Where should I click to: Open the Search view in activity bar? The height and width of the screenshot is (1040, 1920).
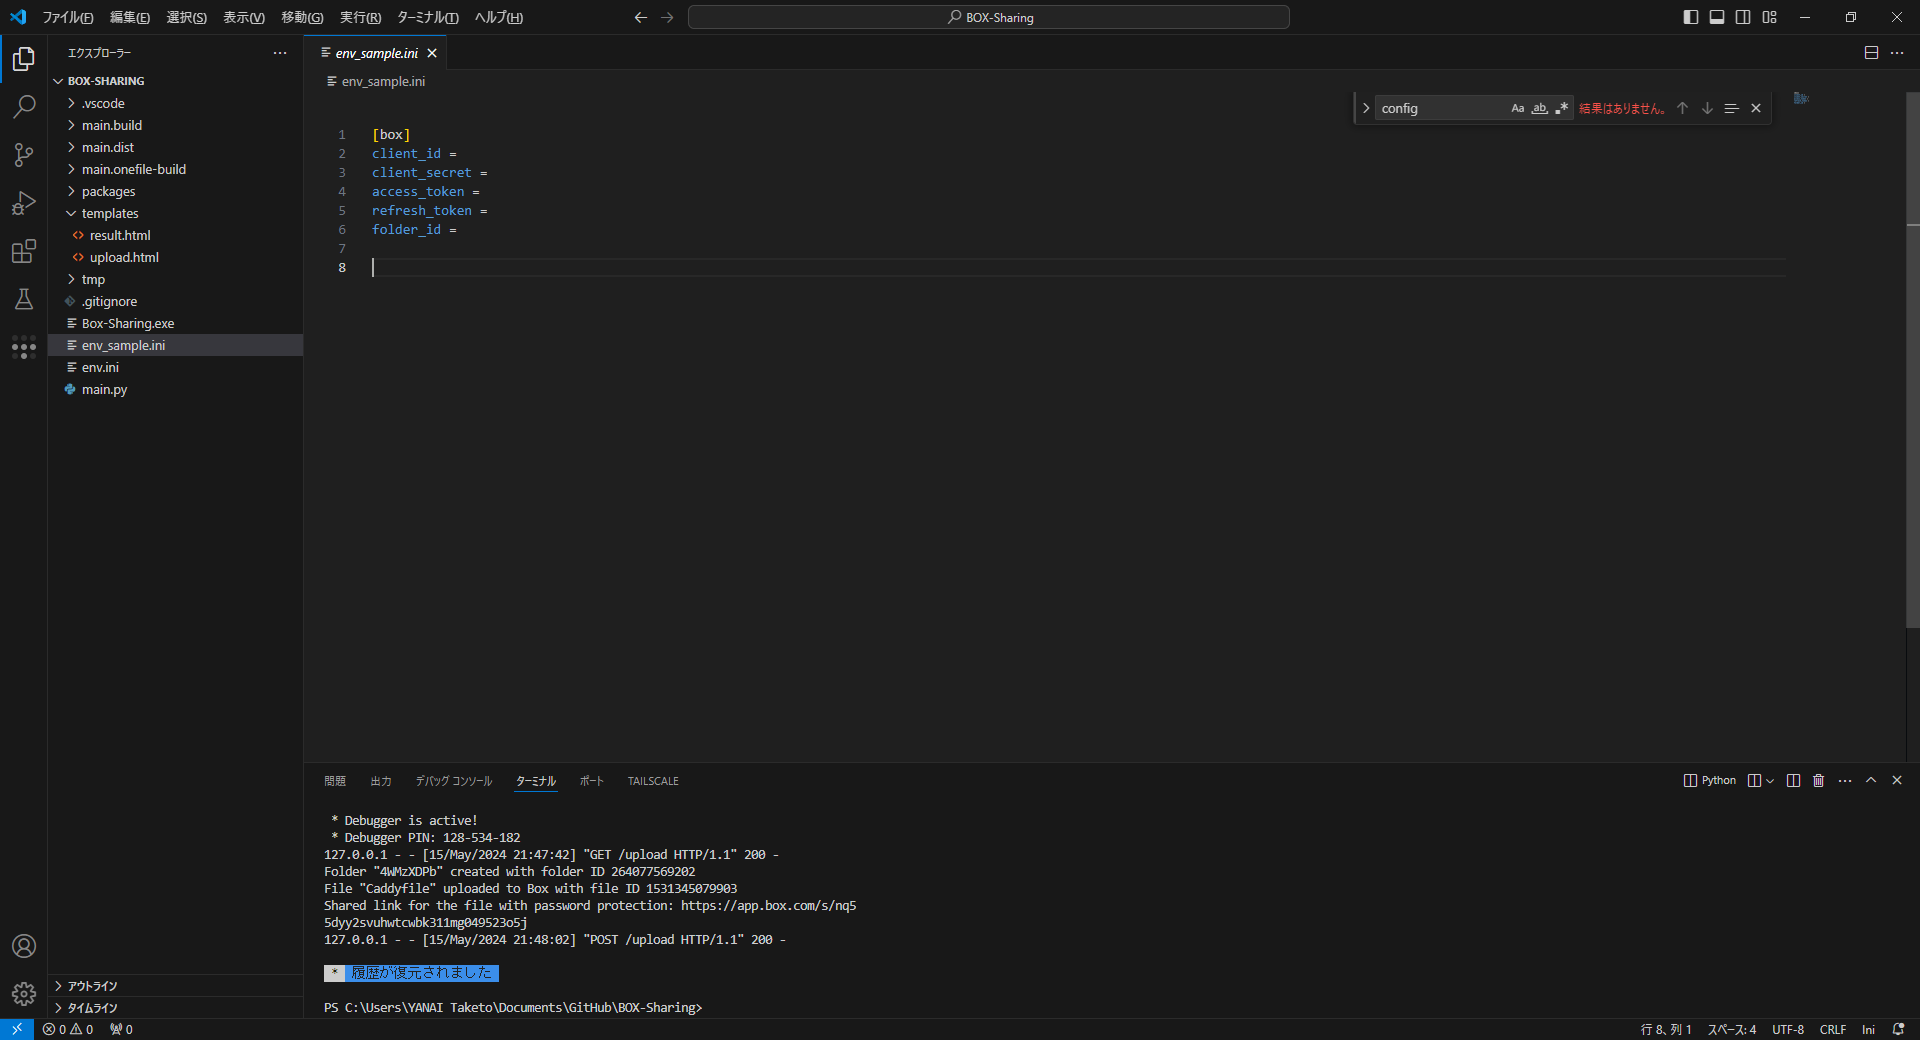tap(24, 107)
